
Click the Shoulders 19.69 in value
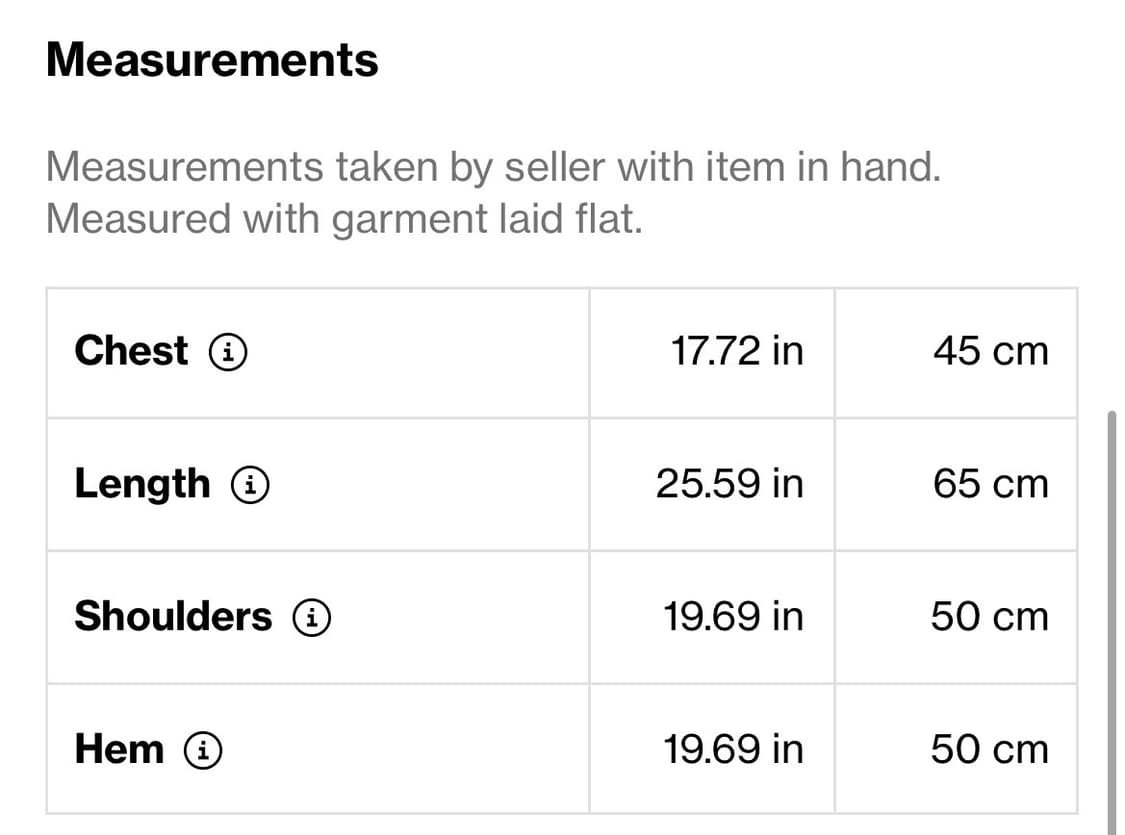(733, 617)
